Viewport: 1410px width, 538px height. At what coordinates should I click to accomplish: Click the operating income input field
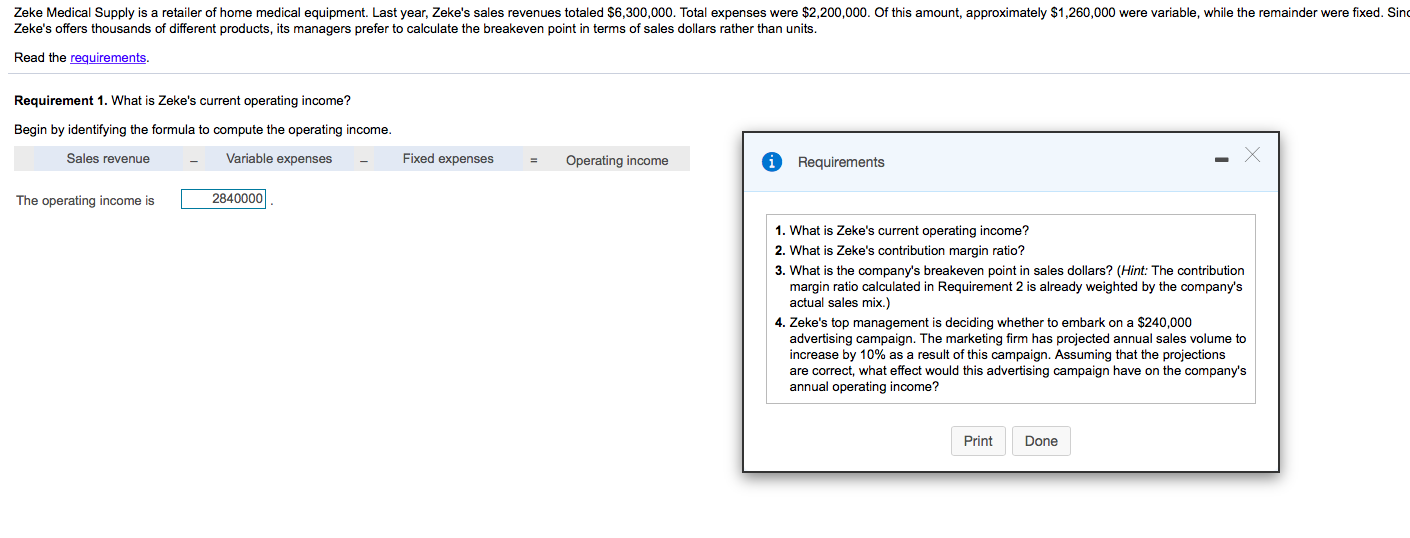pyautogui.click(x=223, y=199)
